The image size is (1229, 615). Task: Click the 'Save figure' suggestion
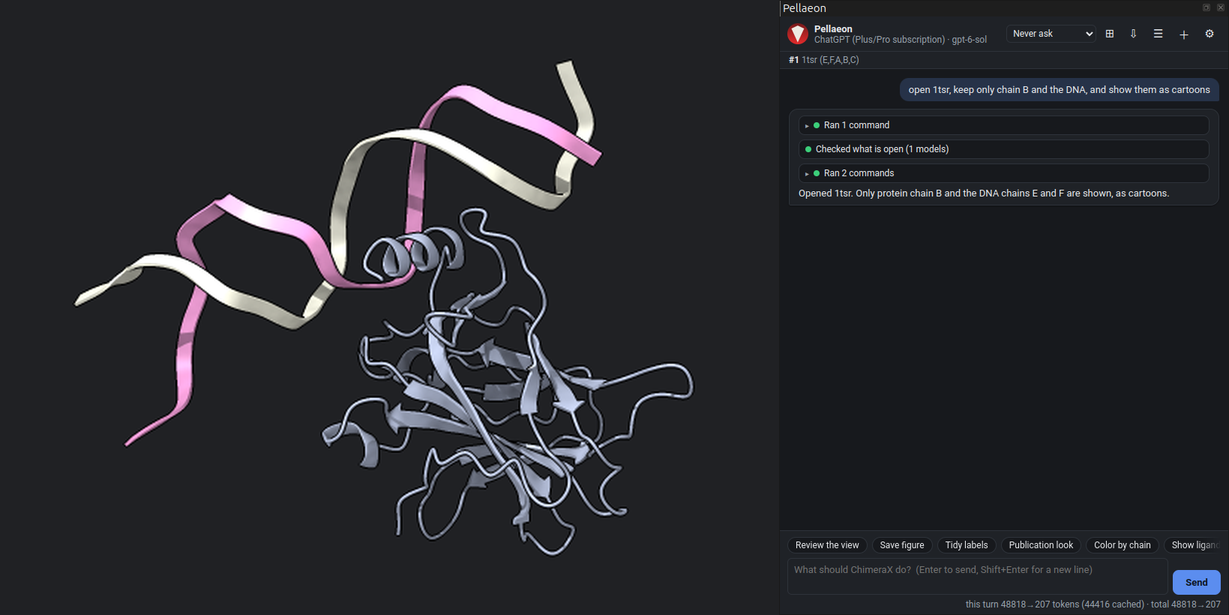(902, 545)
